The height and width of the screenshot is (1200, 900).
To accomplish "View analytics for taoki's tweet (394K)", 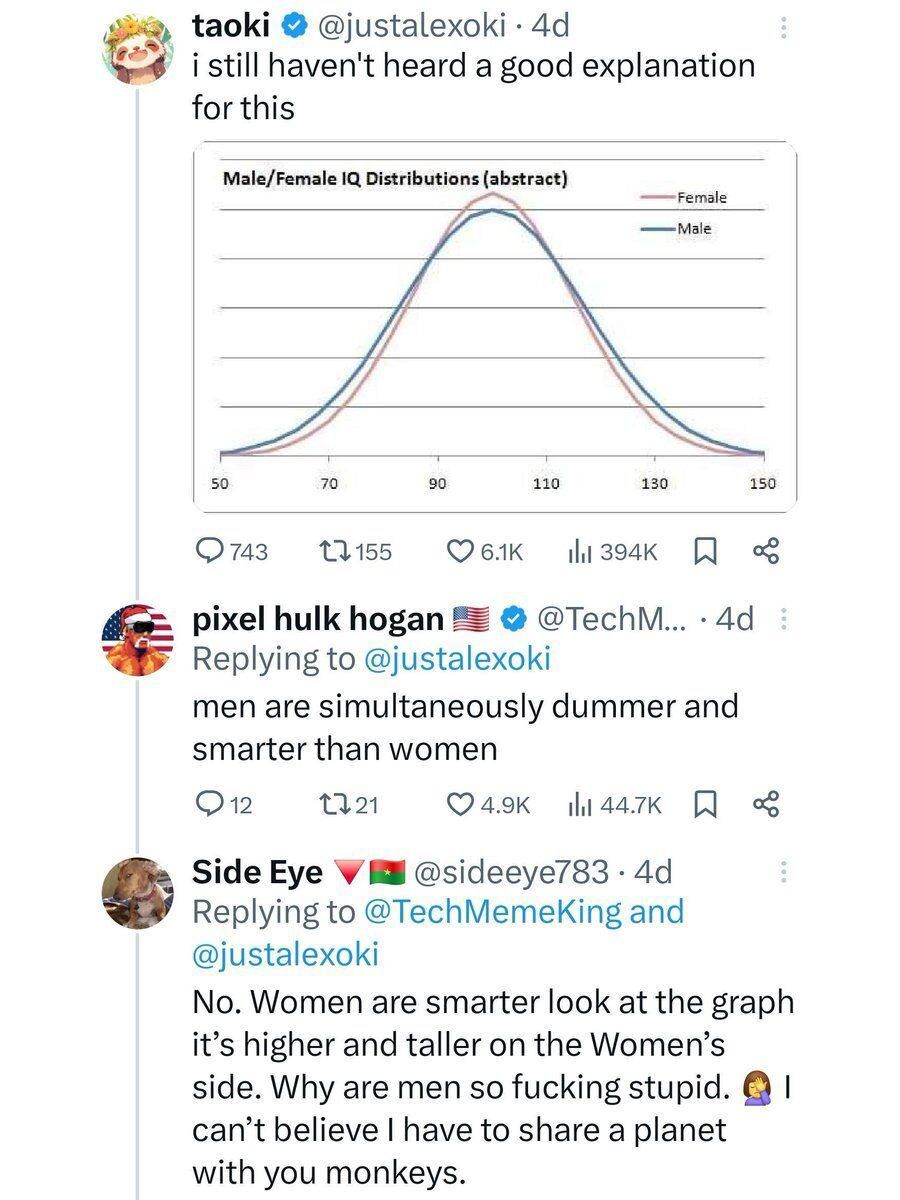I will 613,551.
